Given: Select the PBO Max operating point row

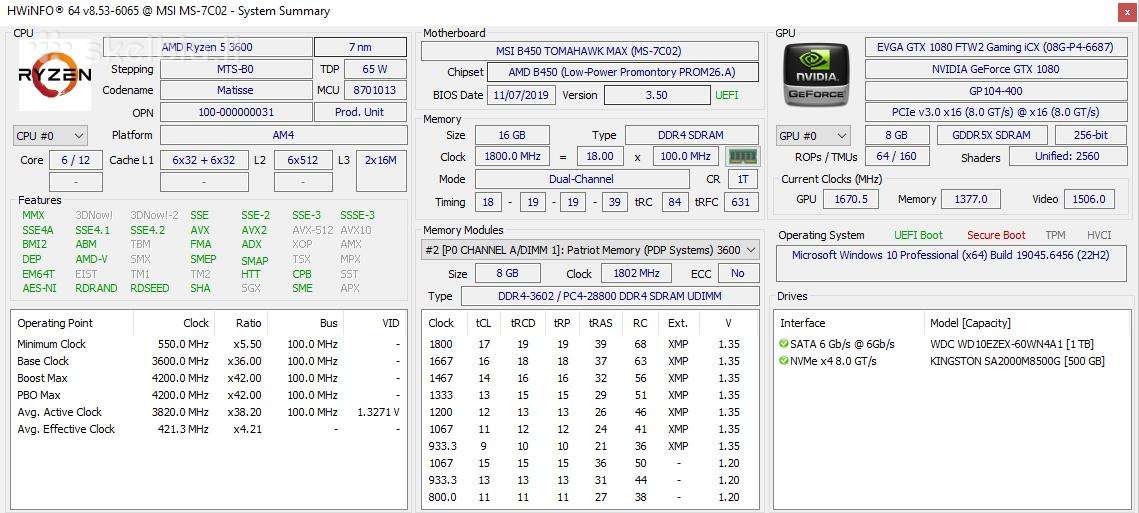Looking at the screenshot, I should point(209,395).
